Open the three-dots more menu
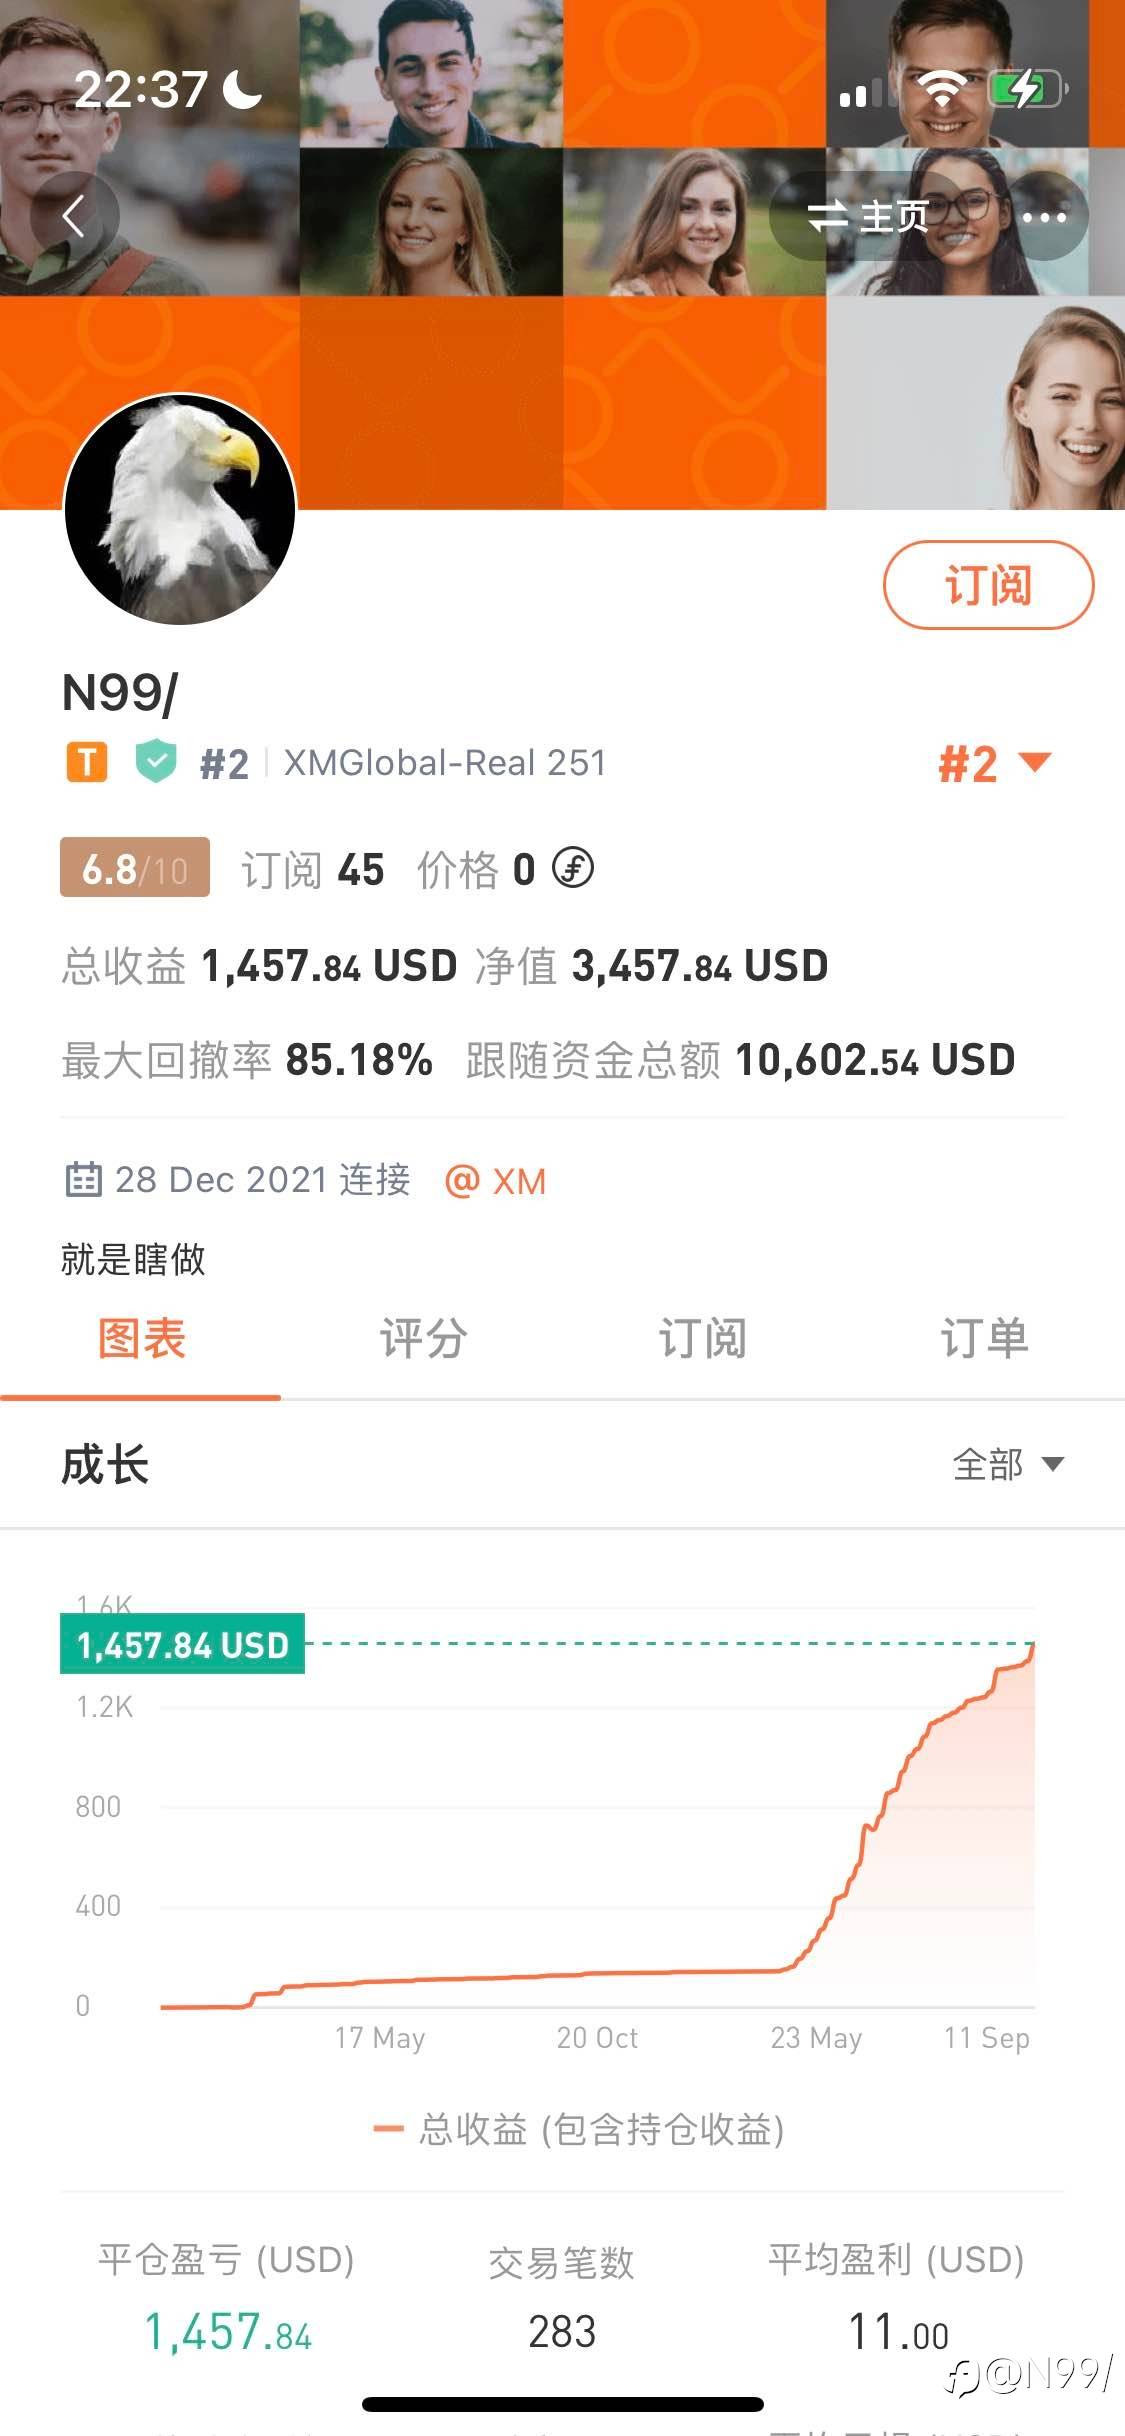The image size is (1125, 2436). [1043, 217]
